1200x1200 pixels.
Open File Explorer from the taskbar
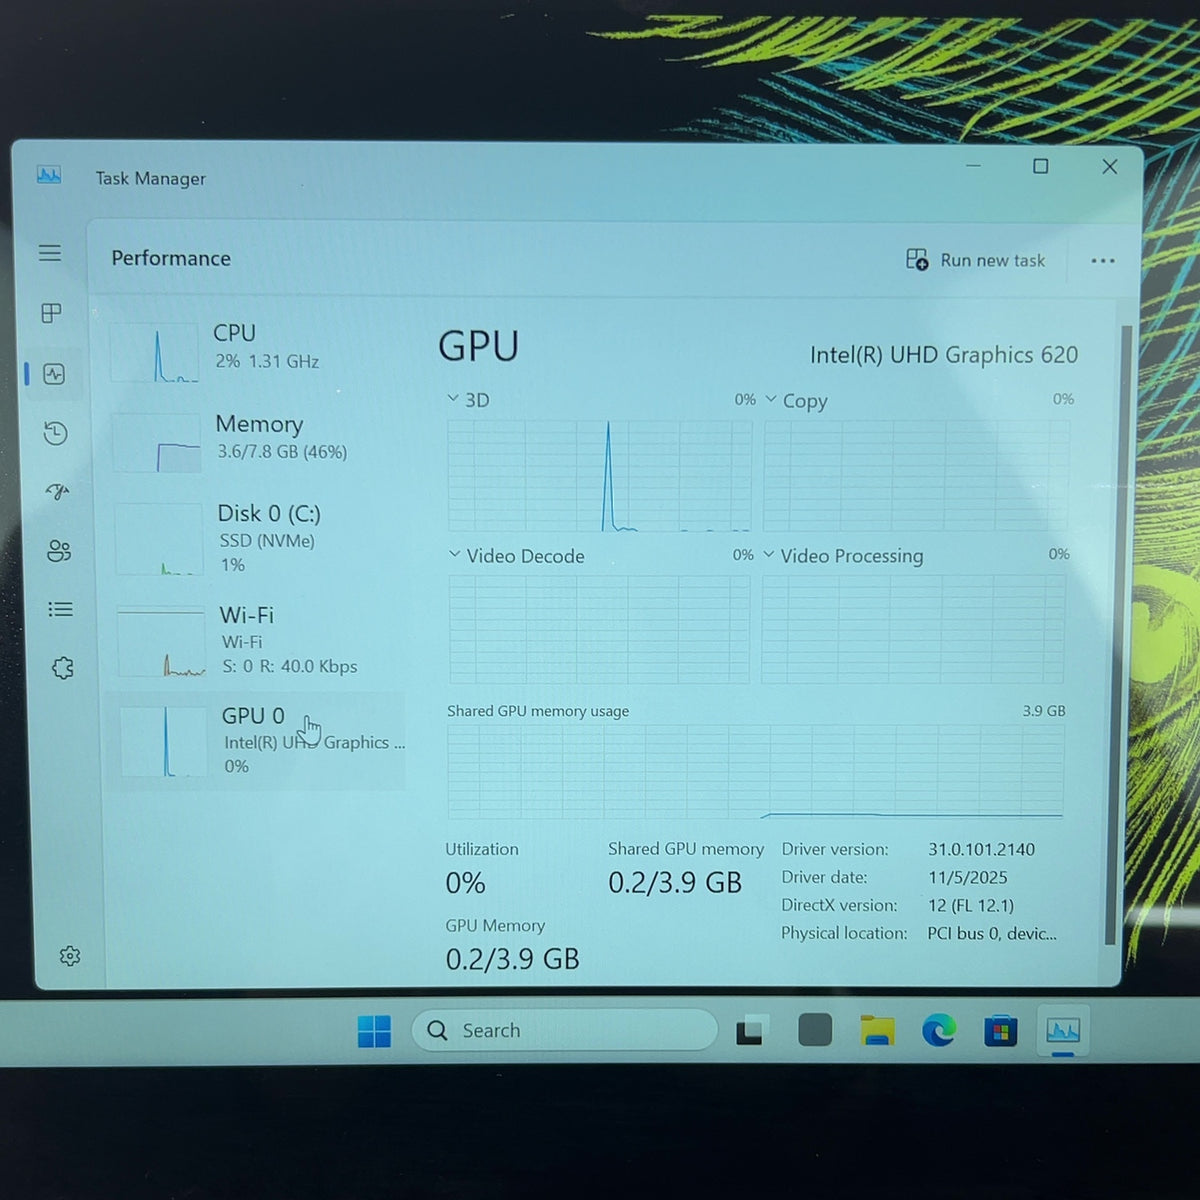(x=877, y=1030)
